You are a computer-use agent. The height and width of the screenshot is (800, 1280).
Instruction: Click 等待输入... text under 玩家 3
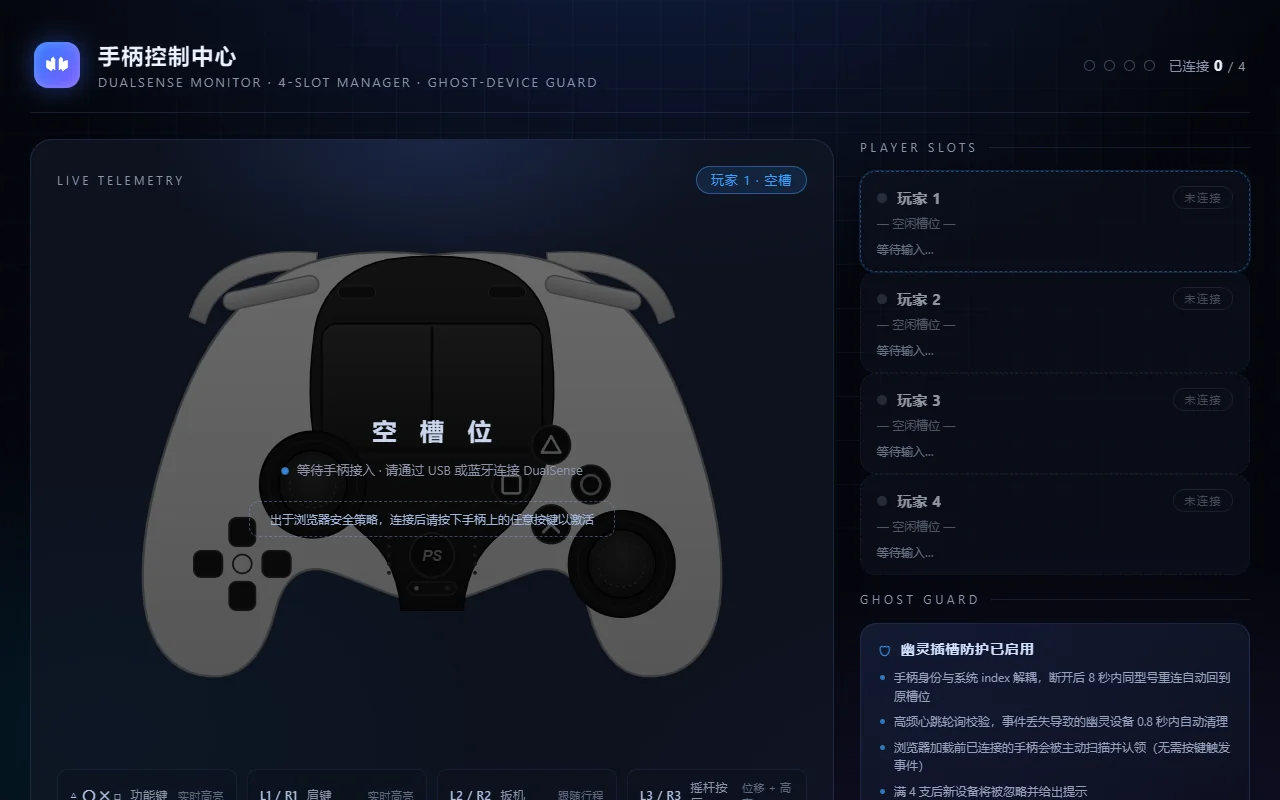(905, 452)
